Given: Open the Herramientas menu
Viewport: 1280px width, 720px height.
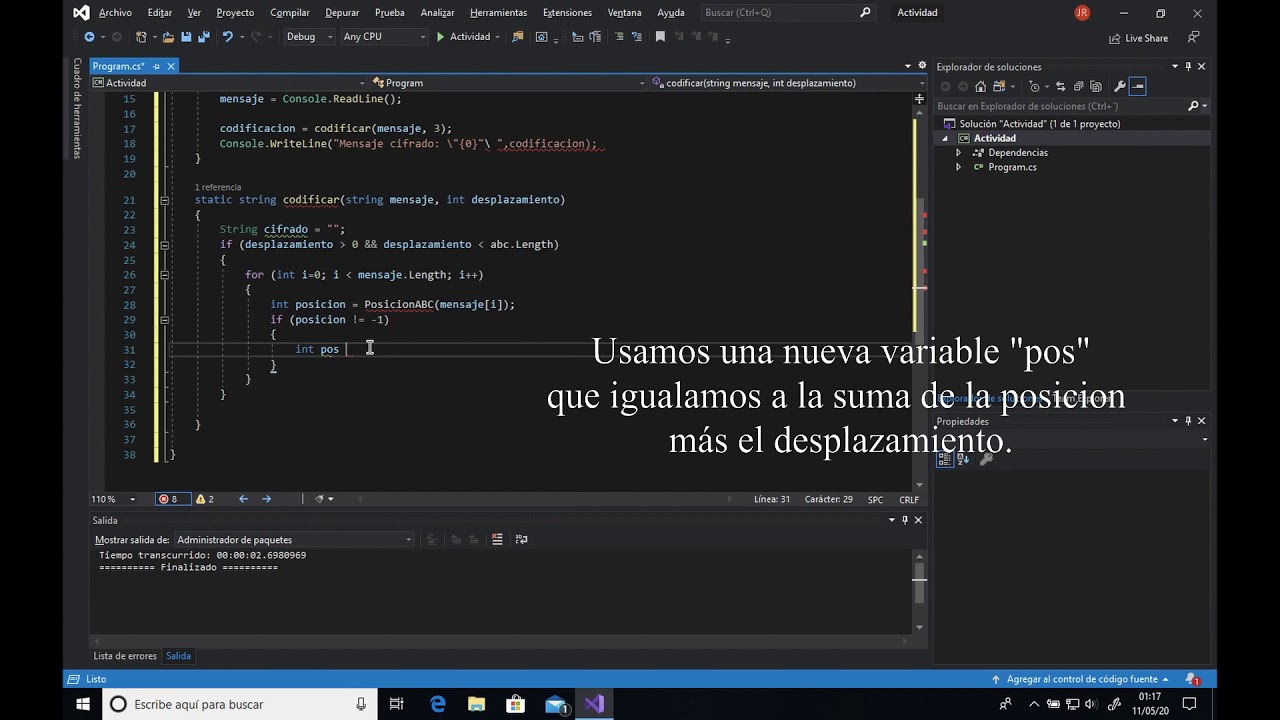Looking at the screenshot, I should [x=498, y=13].
